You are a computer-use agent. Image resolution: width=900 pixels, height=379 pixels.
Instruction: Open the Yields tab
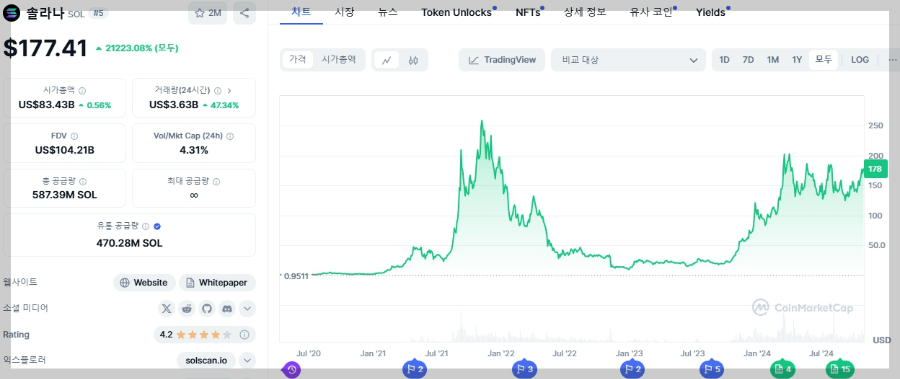[712, 12]
